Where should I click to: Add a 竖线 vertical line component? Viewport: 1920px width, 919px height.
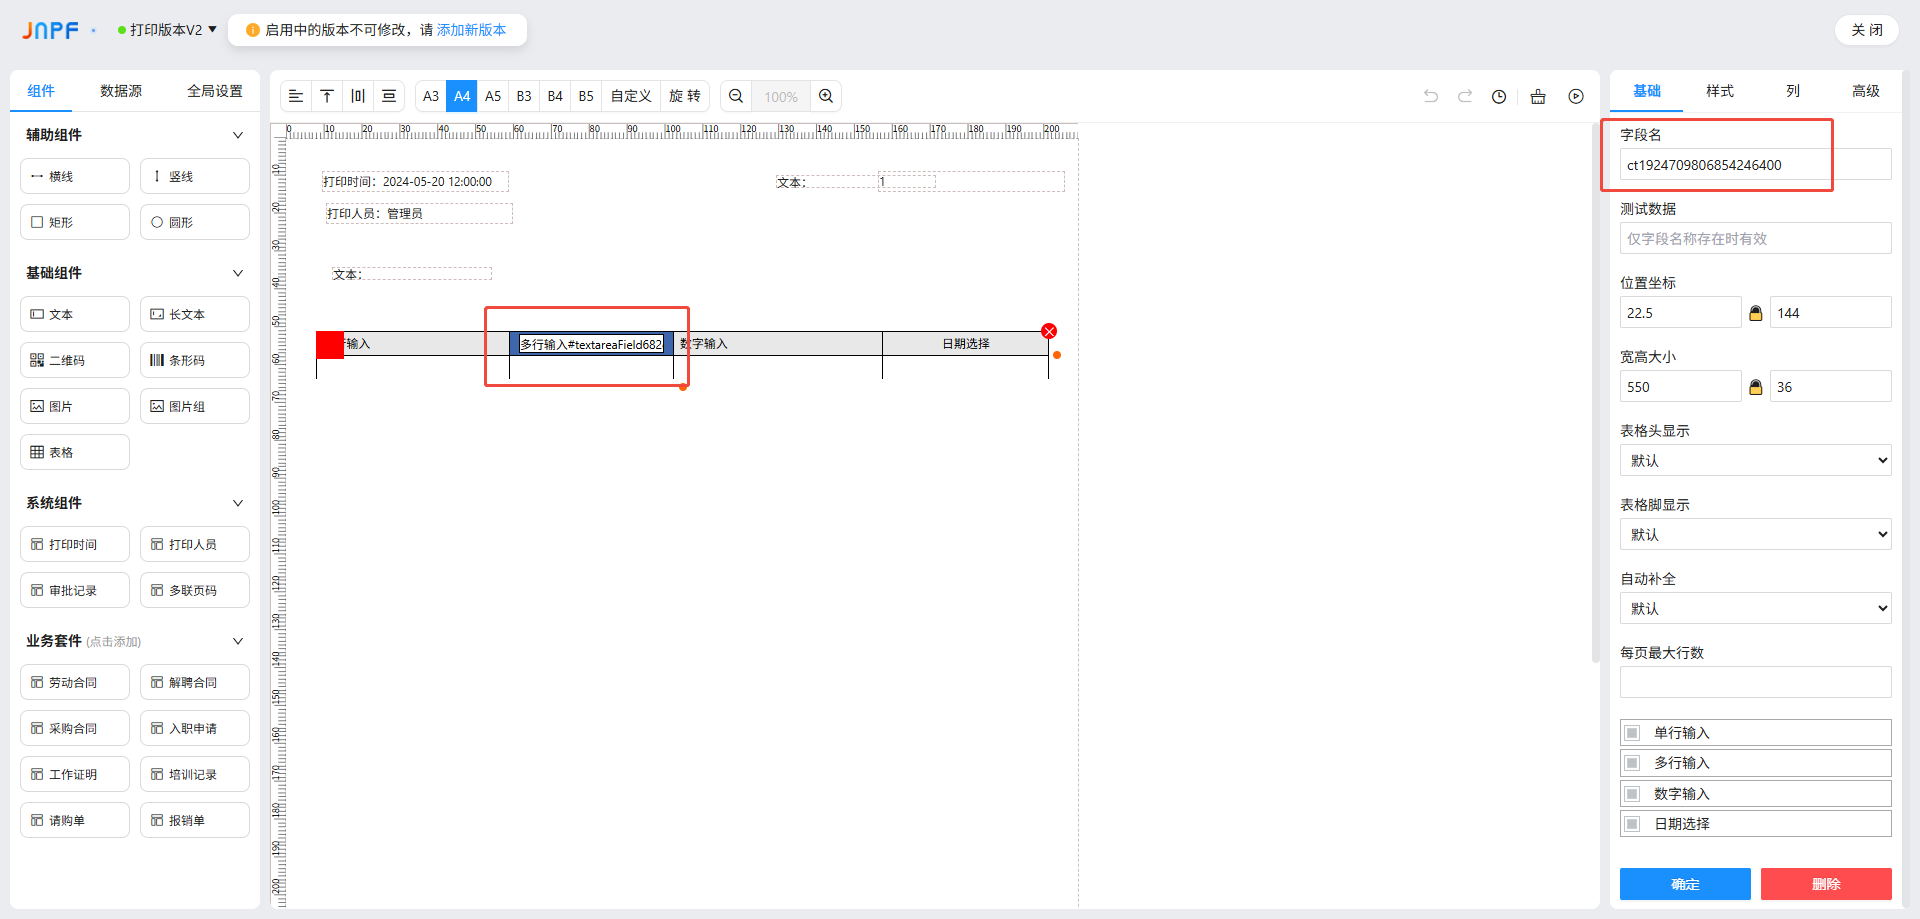pyautogui.click(x=195, y=176)
